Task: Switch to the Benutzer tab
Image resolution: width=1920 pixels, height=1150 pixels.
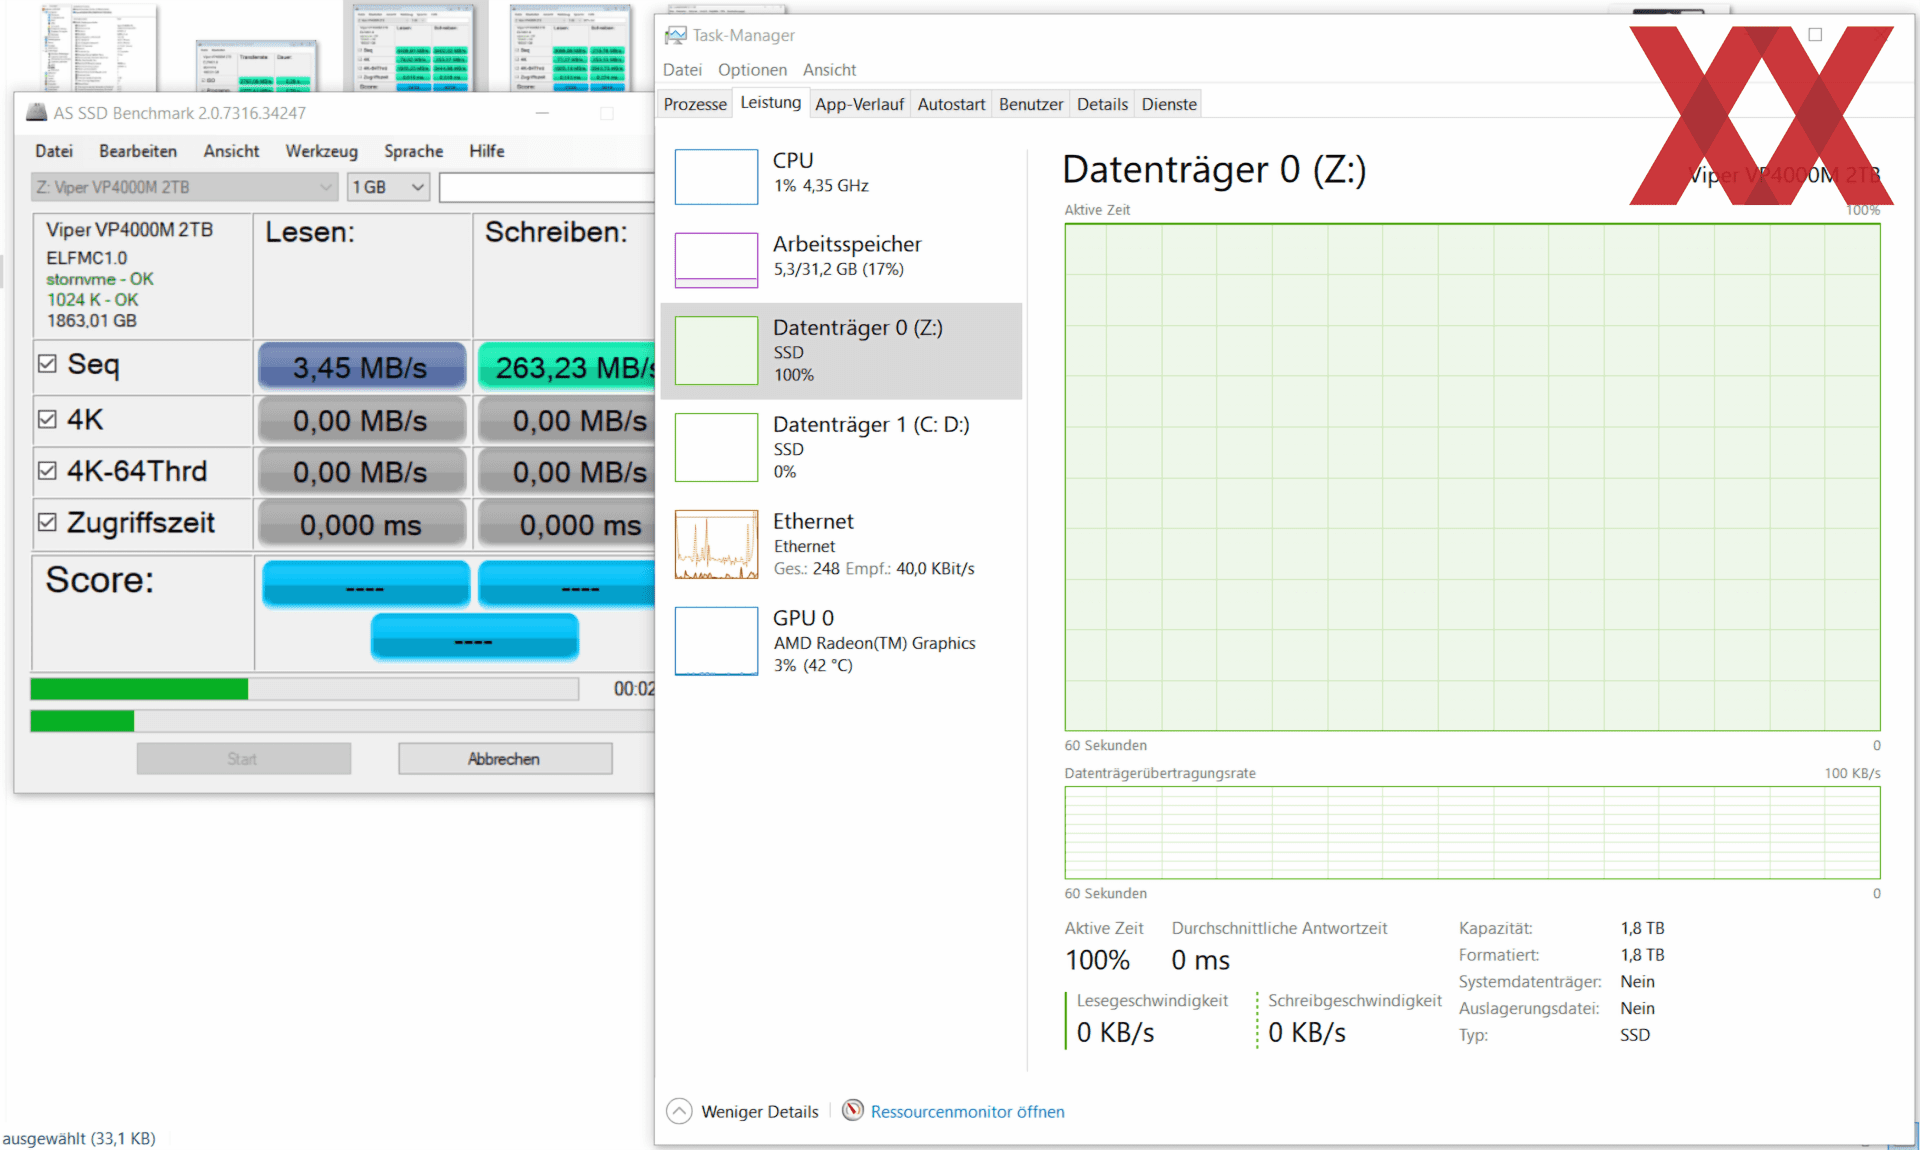Action: coord(1031,104)
